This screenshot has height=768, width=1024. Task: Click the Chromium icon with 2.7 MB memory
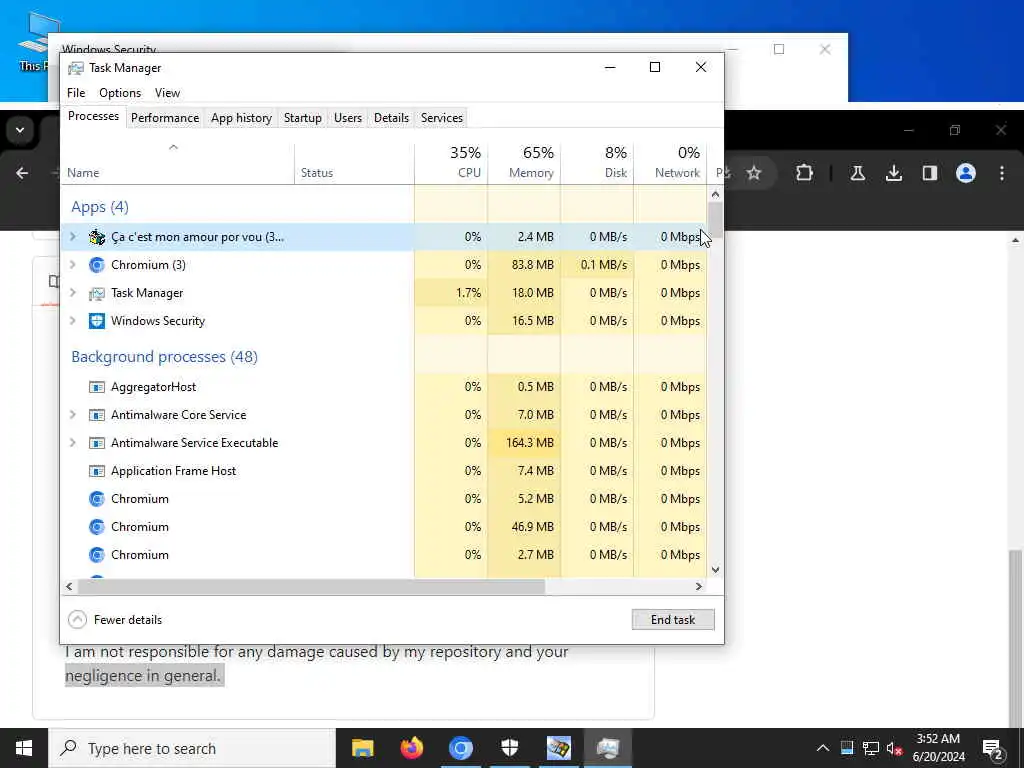97,555
